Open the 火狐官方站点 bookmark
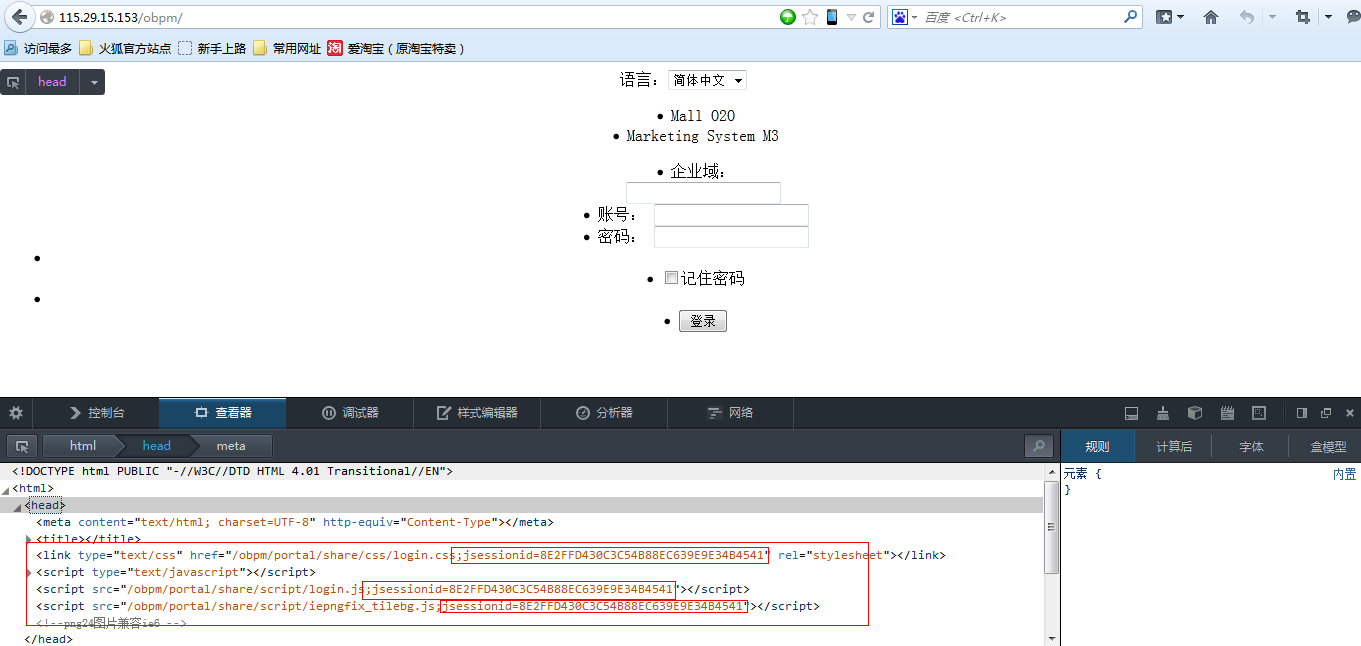Viewport: 1361px width, 646px height. coord(125,48)
